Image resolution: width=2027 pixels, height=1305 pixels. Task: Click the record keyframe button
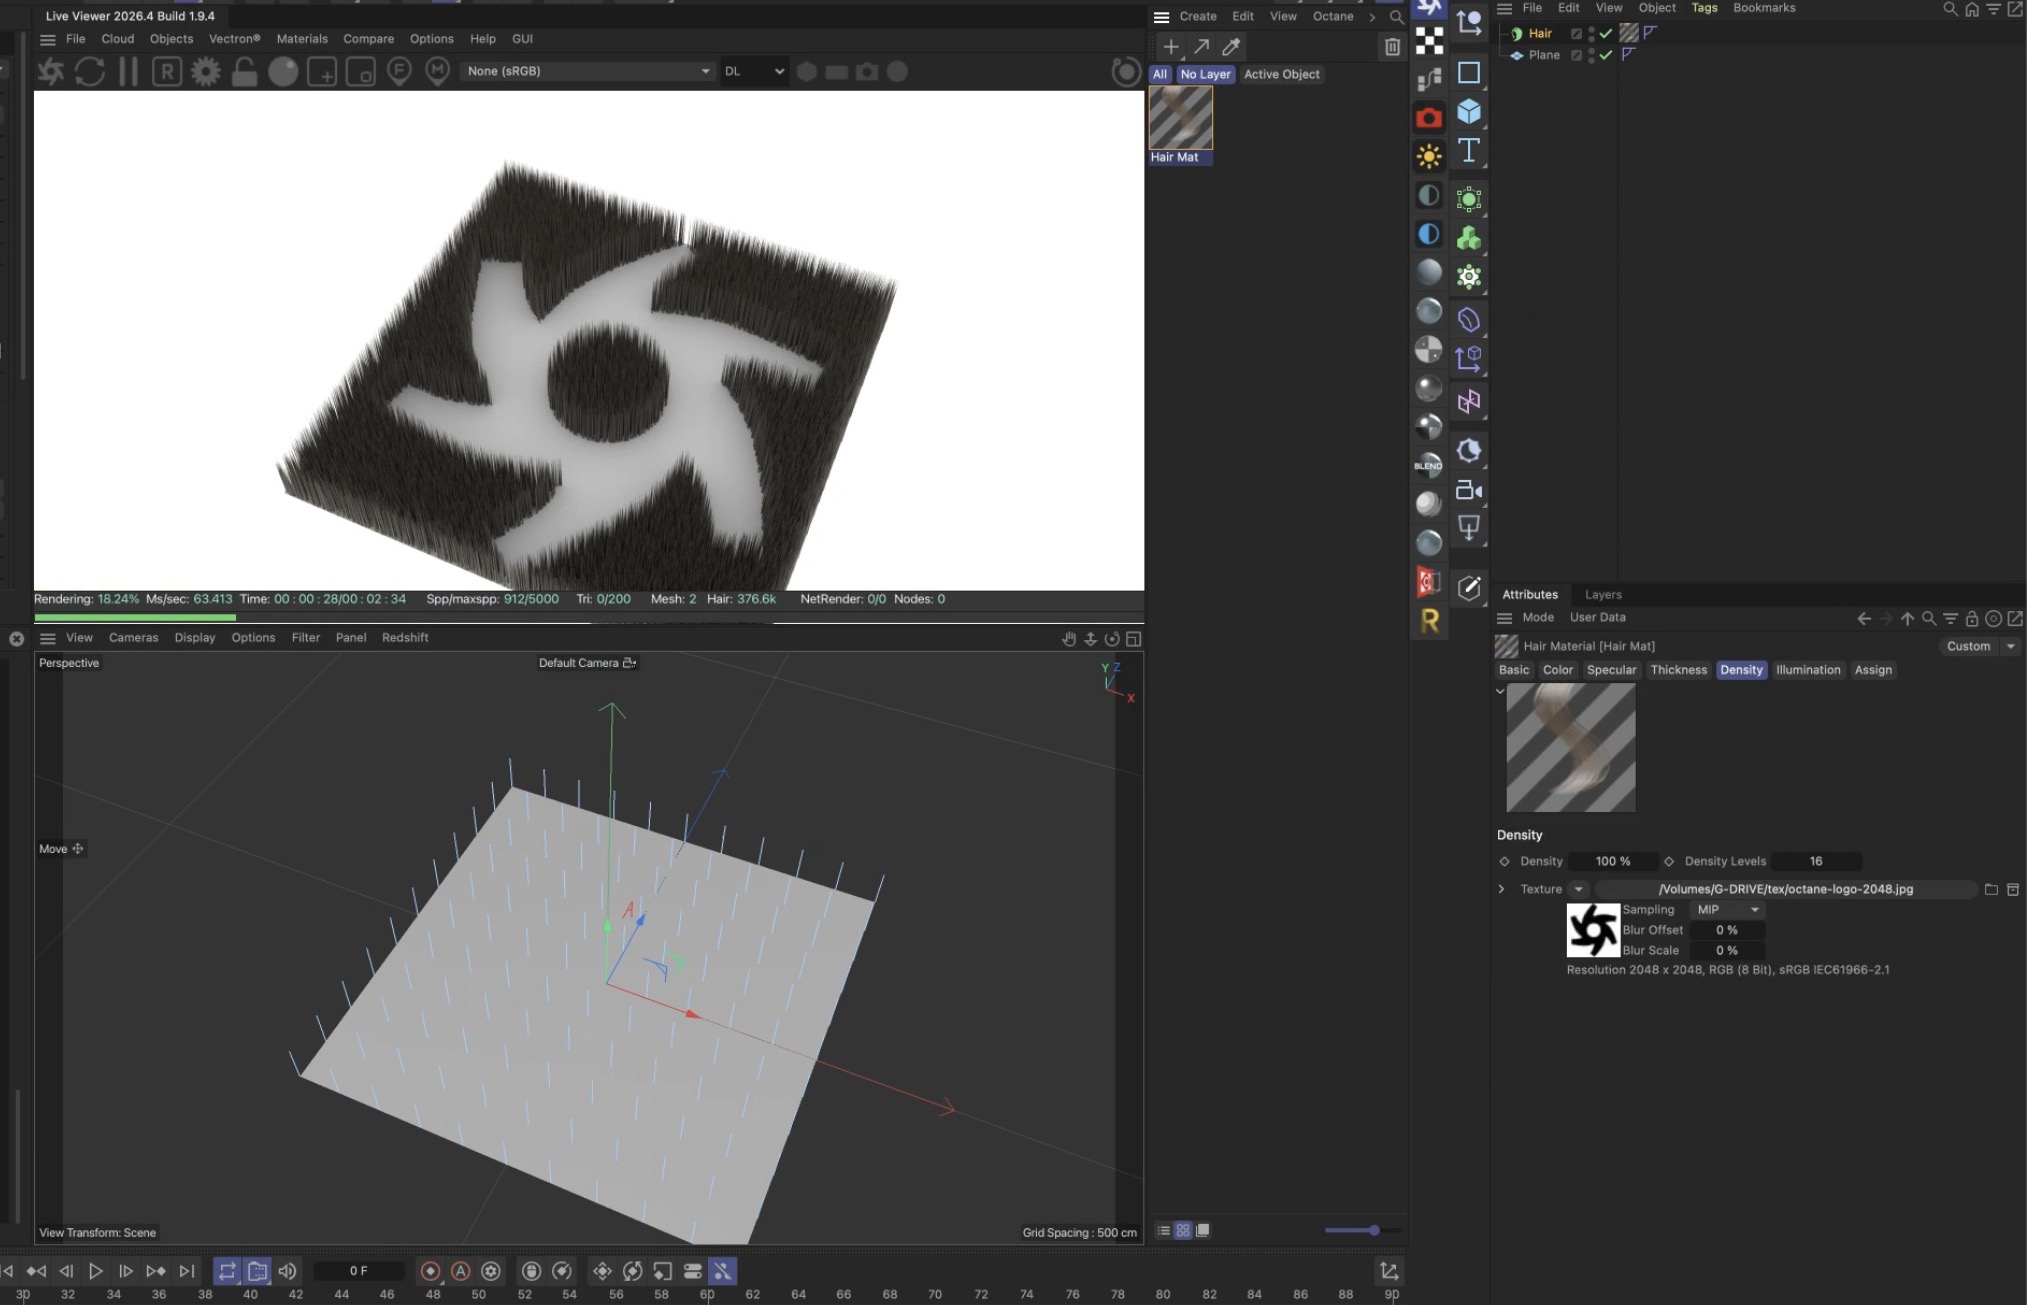430,1271
